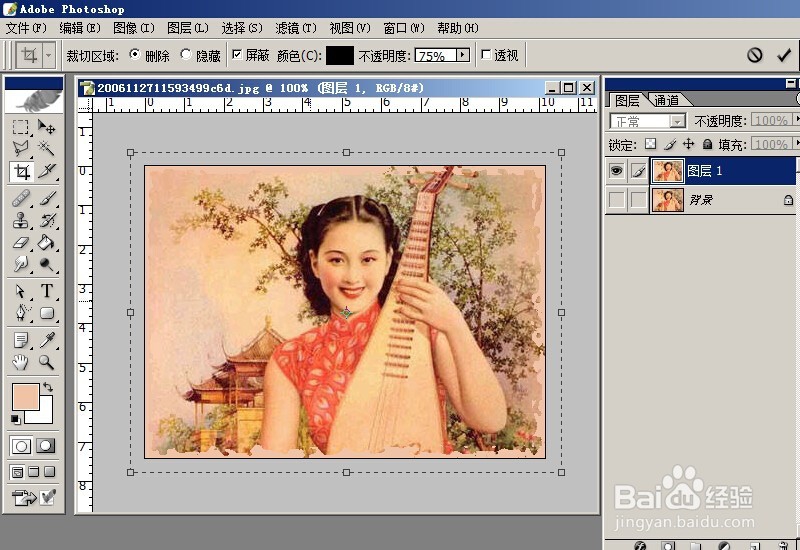This screenshot has width=800, height=550.
Task: Select the Healing Brush bandage tool
Action: point(20,198)
